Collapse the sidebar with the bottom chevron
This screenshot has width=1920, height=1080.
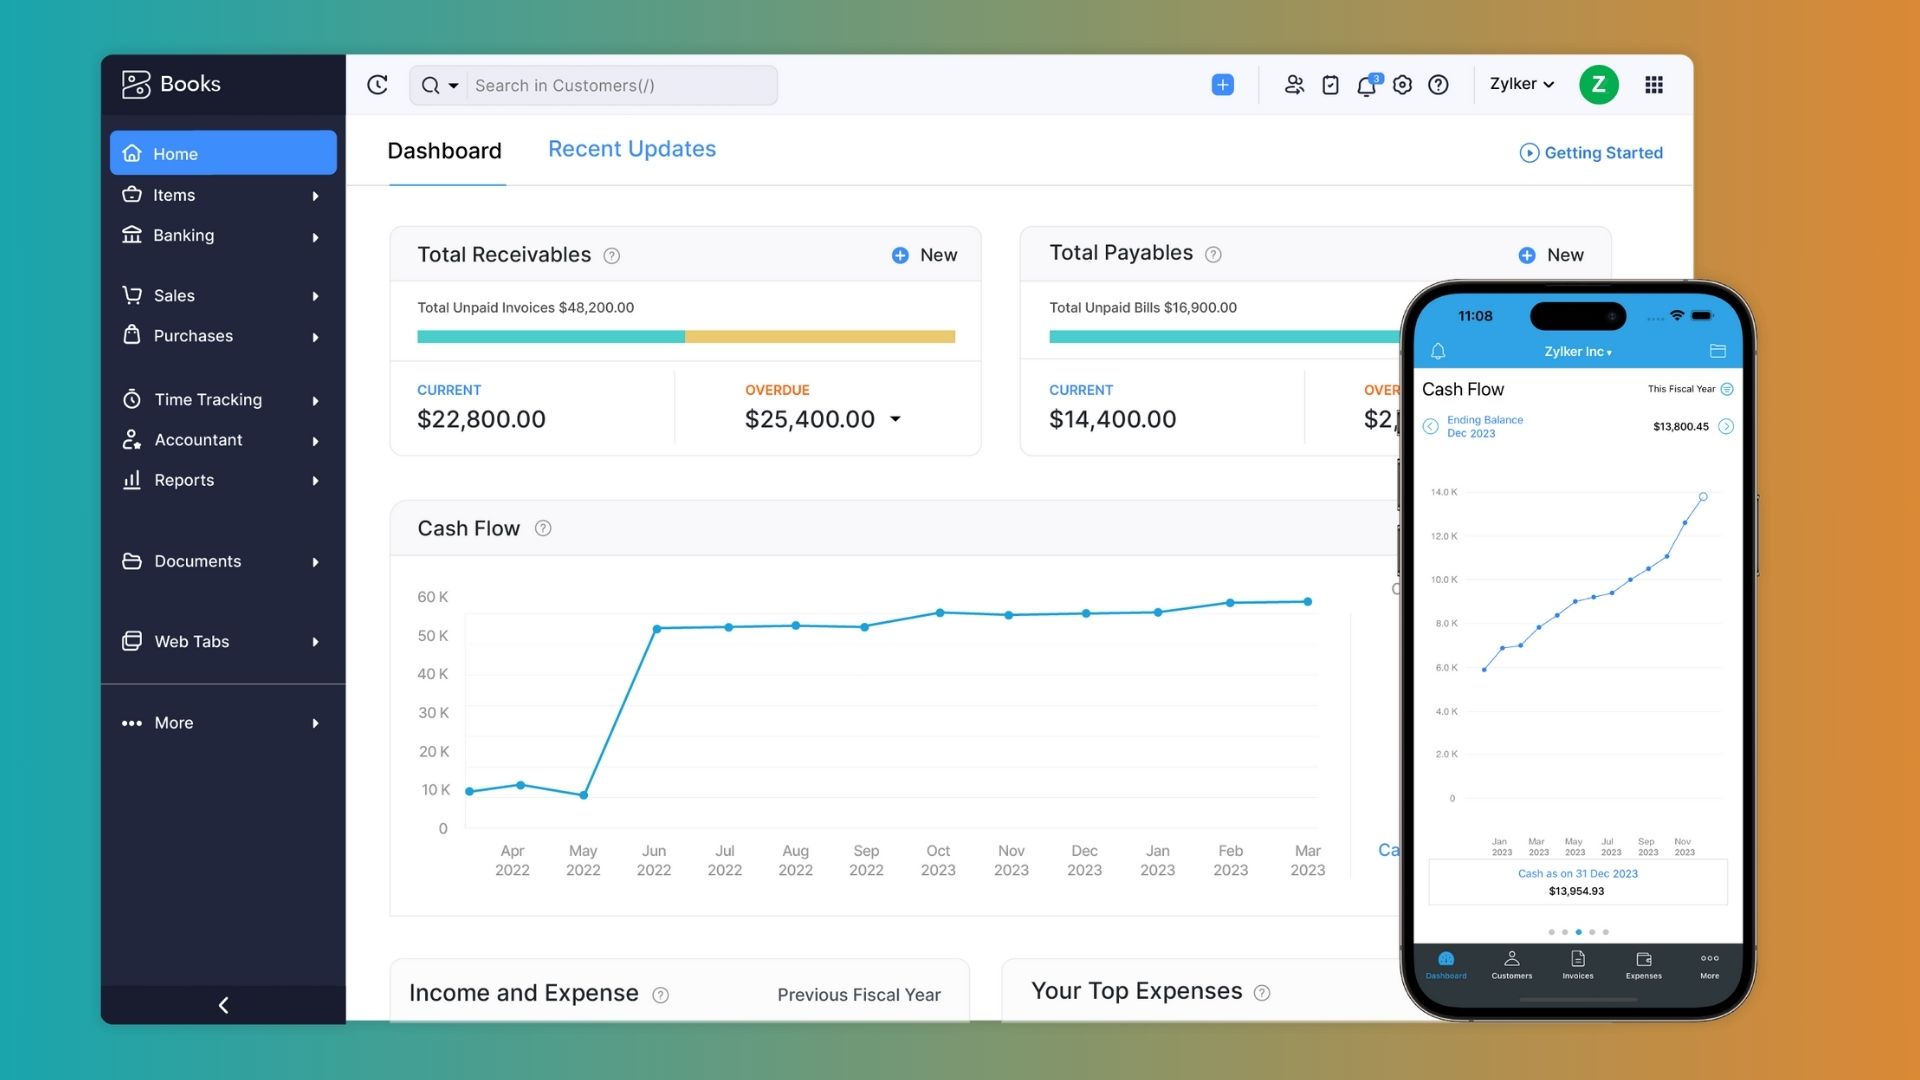223,1005
